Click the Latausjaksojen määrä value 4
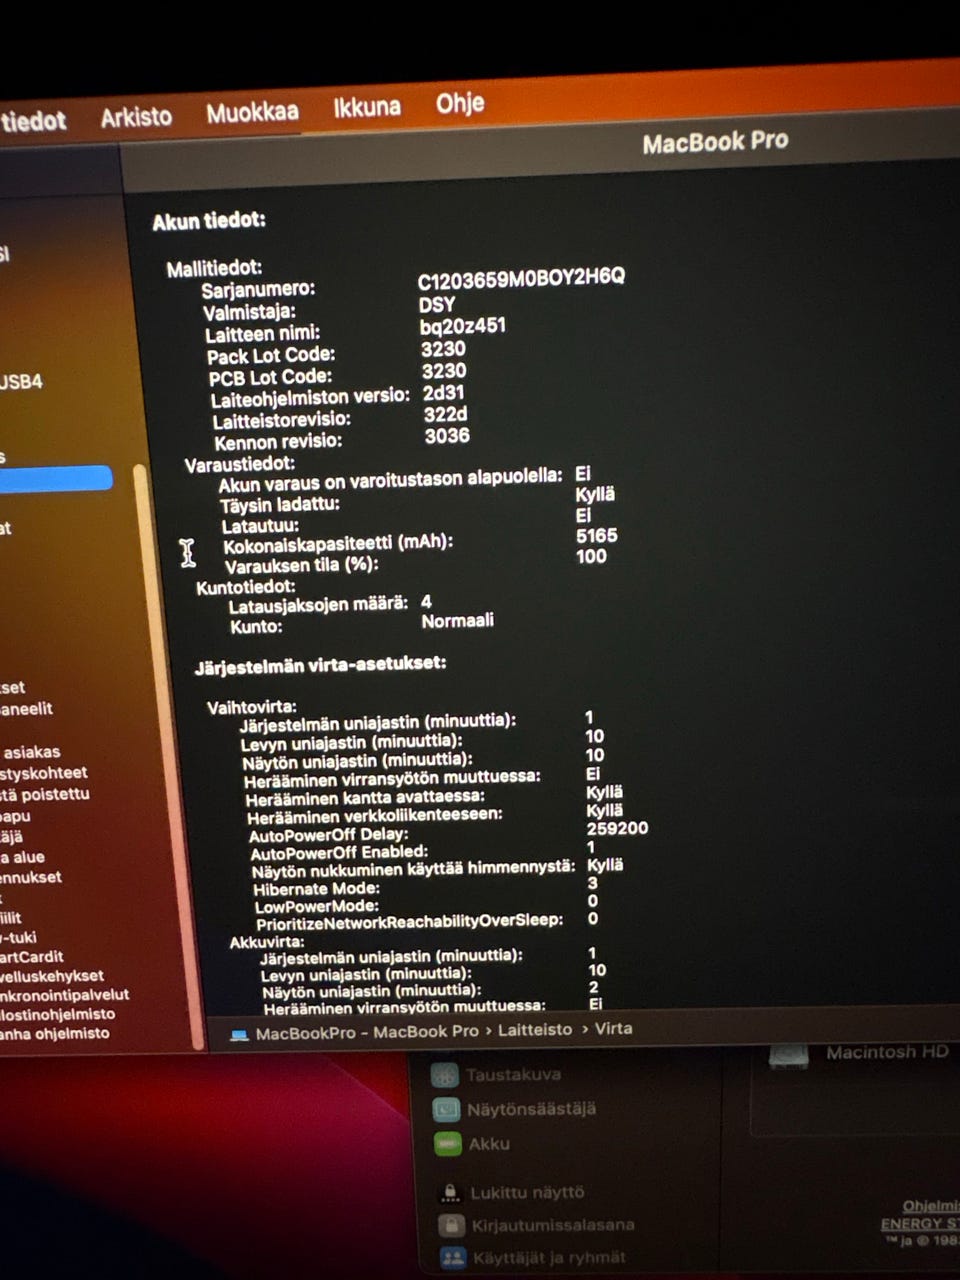Screen dimensions: 960x1280 (426, 602)
